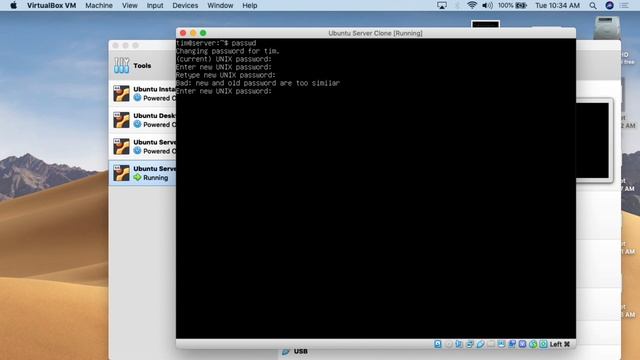Click the network adapter indicator icon
The height and width of the screenshot is (360, 640).
pyautogui.click(x=469, y=344)
